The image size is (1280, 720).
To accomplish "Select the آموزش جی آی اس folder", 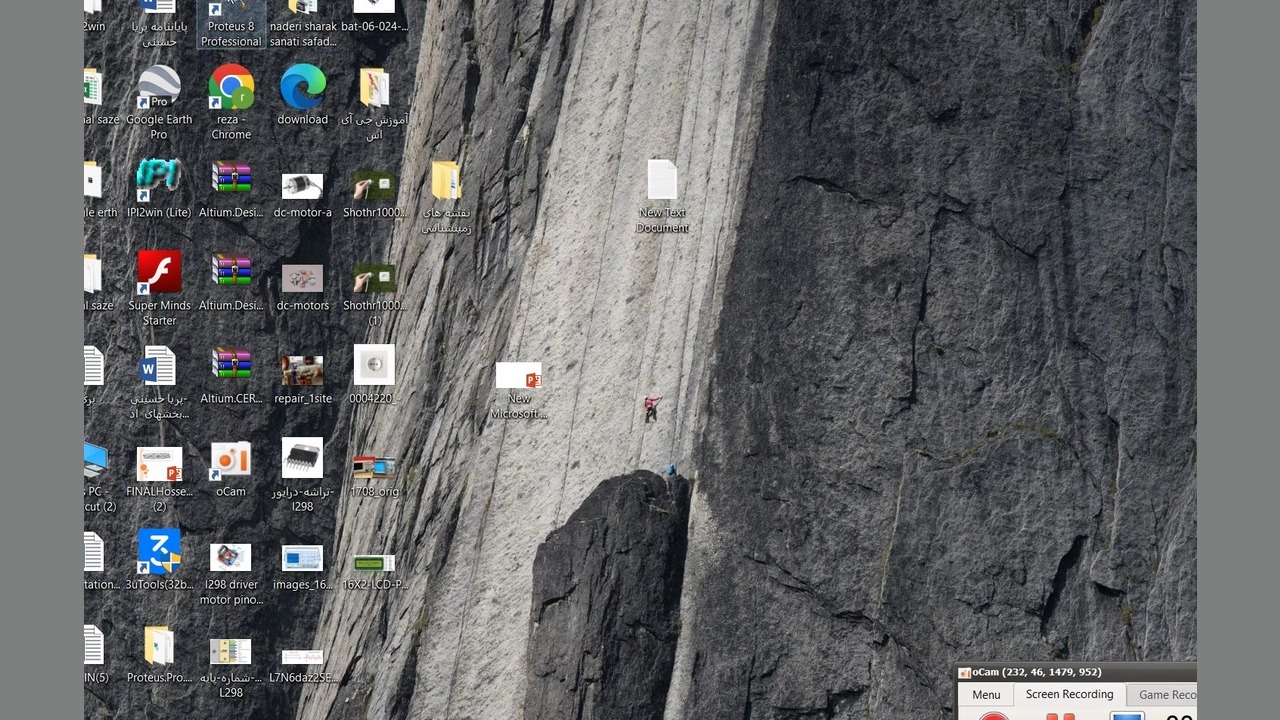I will 374,102.
